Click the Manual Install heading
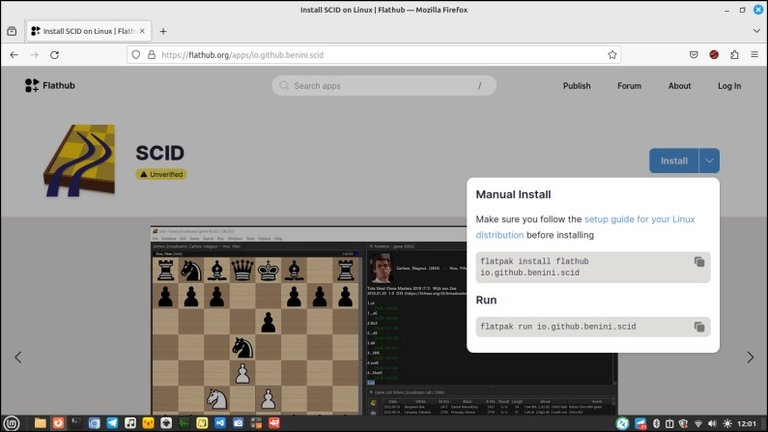768x432 pixels. coord(513,194)
